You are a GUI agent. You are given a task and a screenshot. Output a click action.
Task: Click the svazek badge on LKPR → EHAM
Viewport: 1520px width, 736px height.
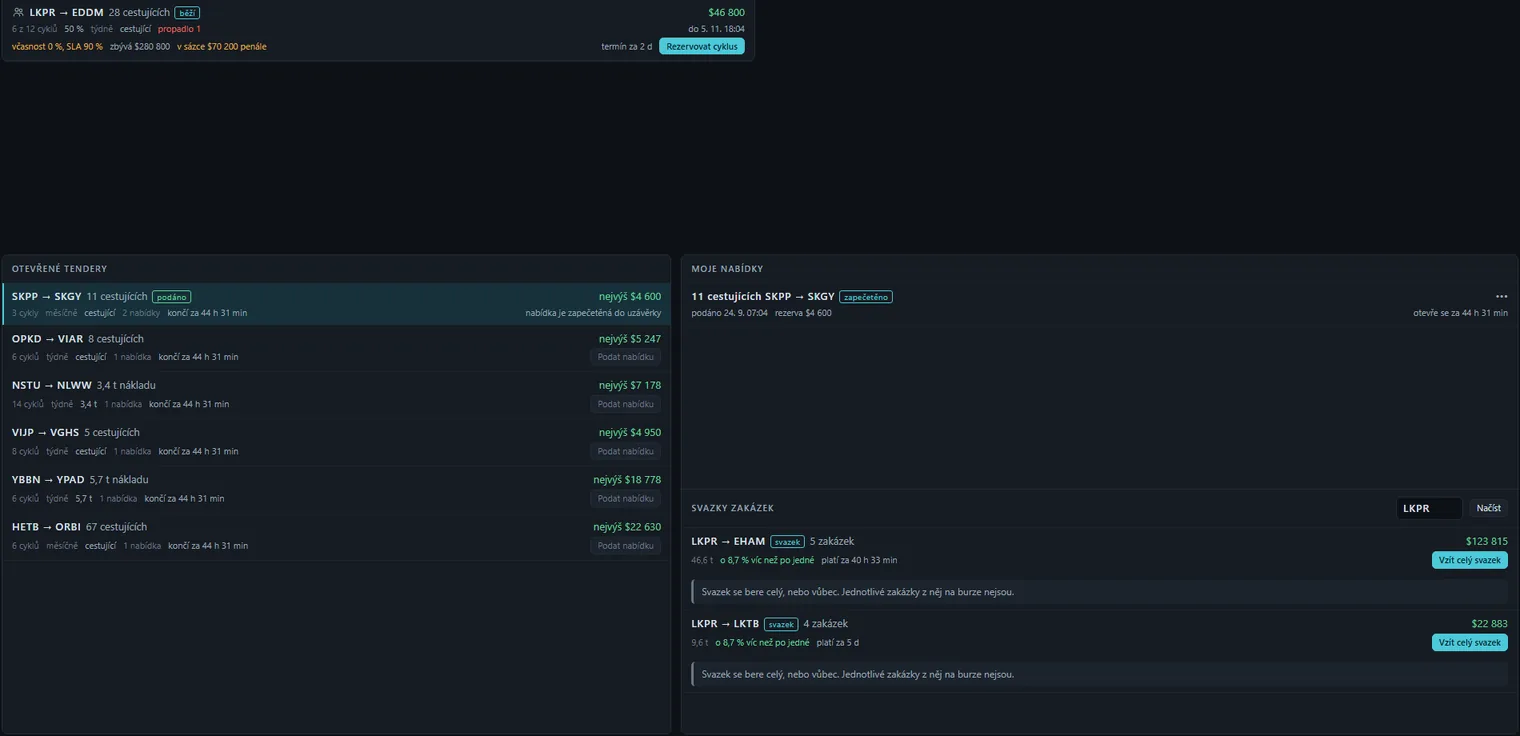coord(787,542)
